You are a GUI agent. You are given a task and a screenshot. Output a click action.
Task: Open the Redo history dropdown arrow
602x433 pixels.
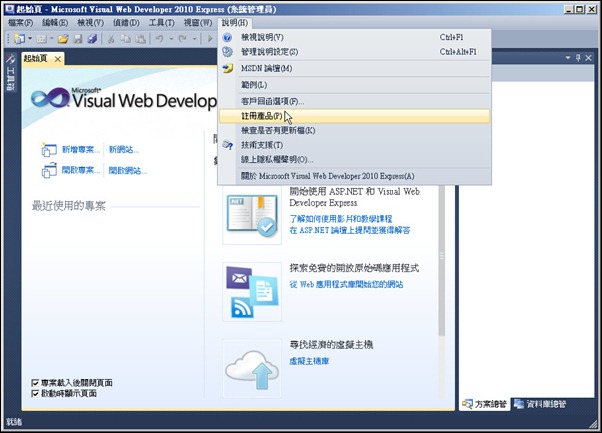[x=194, y=39]
